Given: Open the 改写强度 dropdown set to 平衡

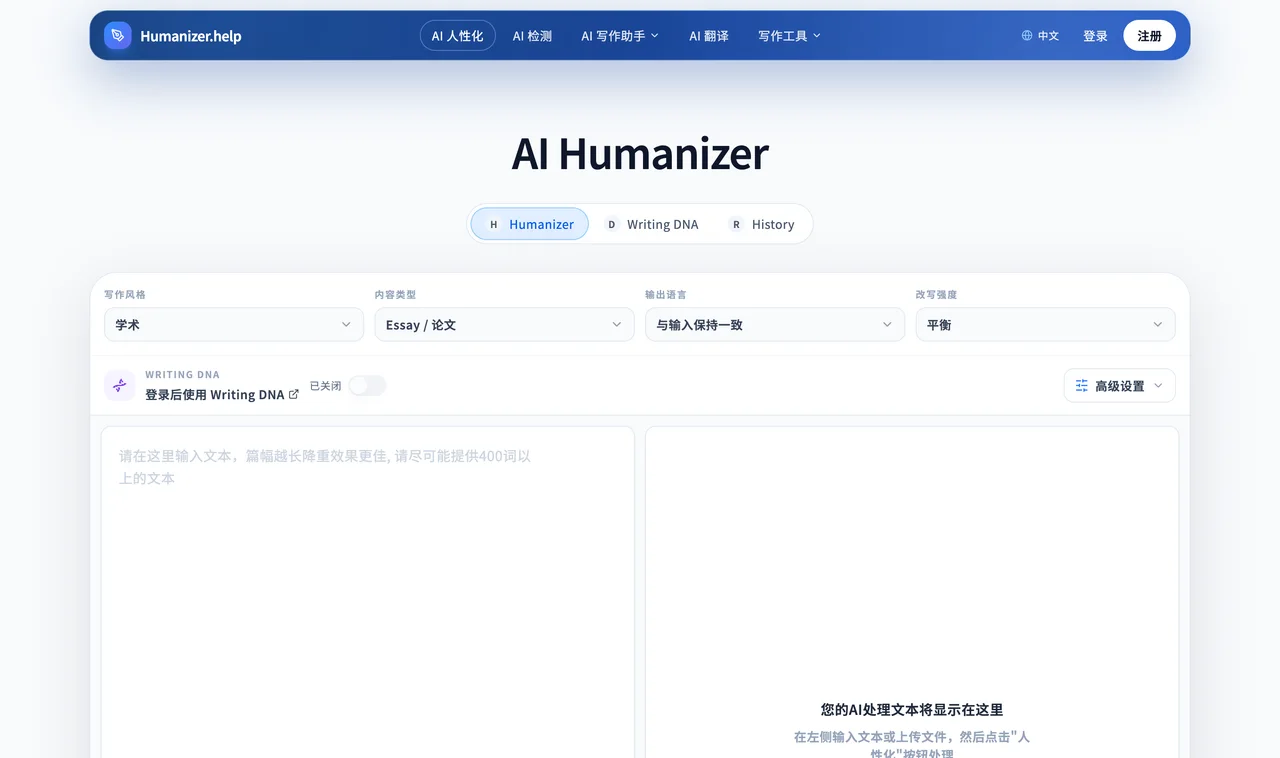Looking at the screenshot, I should (x=1045, y=325).
